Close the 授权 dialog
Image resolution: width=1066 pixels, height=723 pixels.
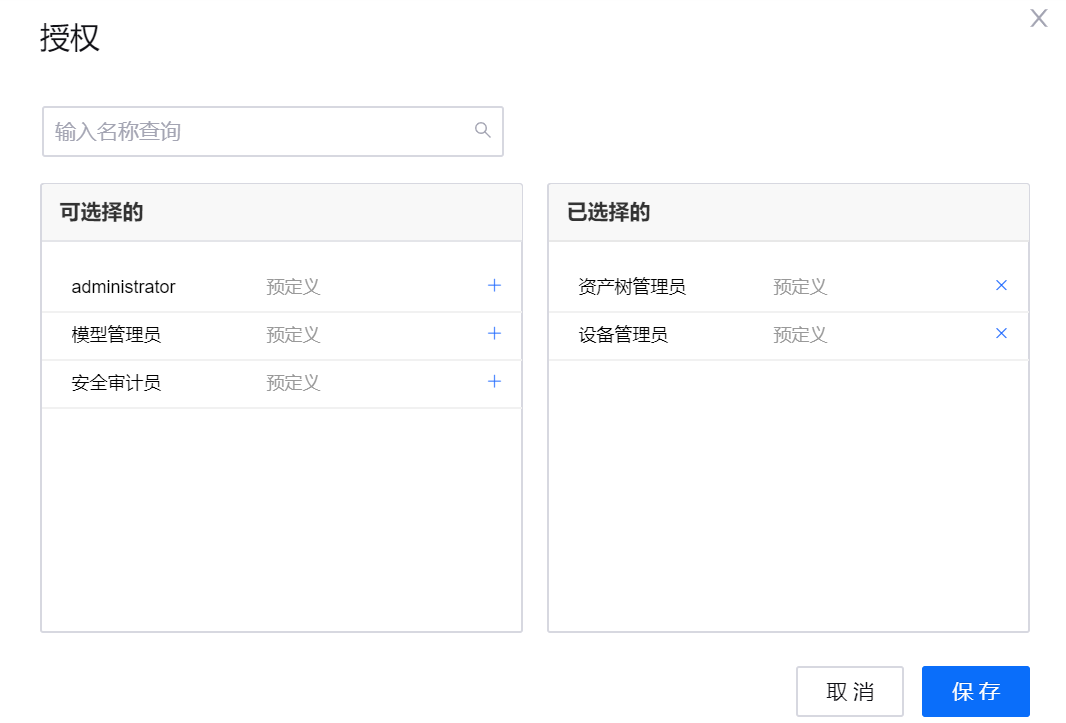(1038, 18)
